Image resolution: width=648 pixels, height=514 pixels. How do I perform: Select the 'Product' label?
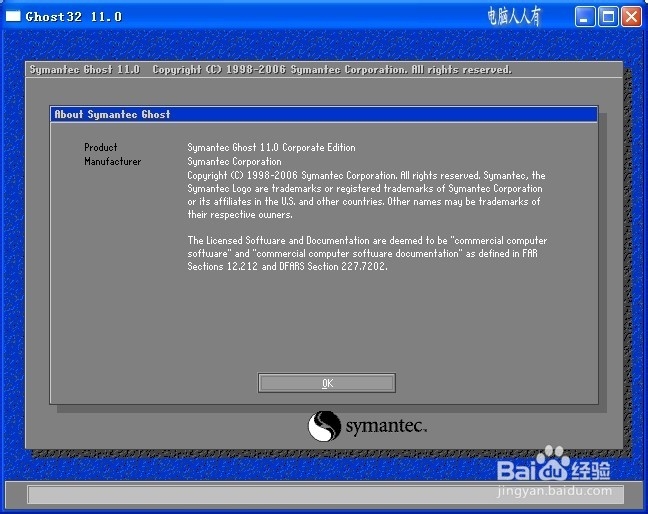click(100, 148)
